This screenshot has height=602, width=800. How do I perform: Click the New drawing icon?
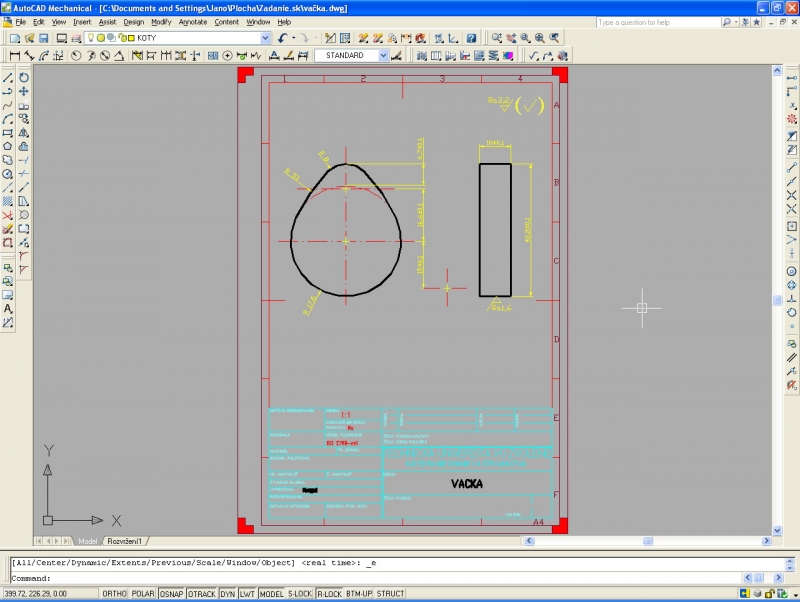coord(15,38)
